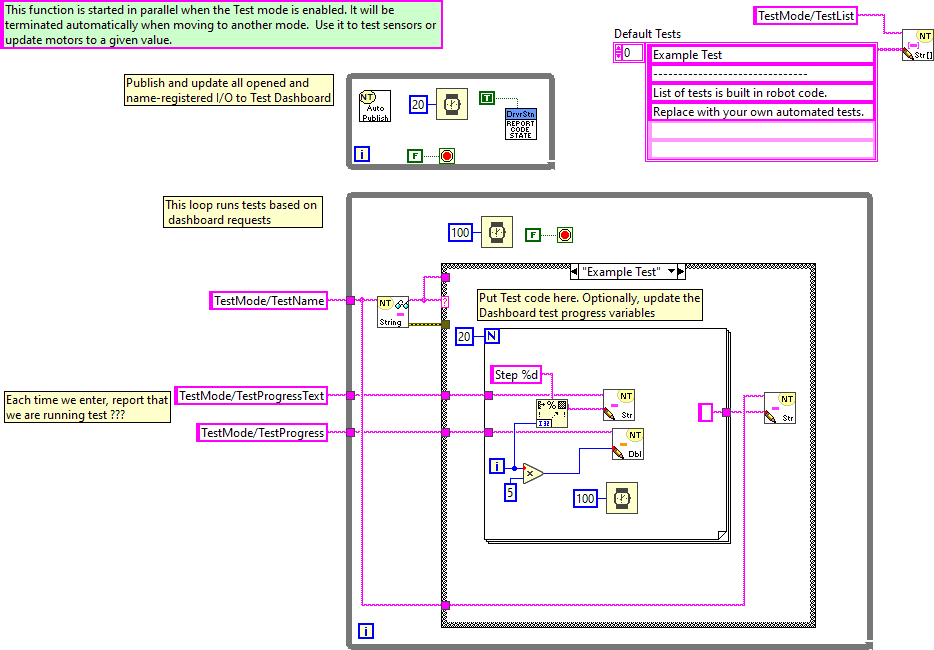Click the NT Write Dbl node
The width and height of the screenshot is (934, 650).
[628, 445]
